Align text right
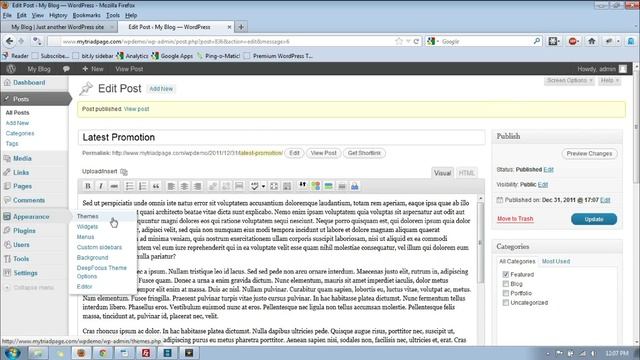 pos(198,186)
